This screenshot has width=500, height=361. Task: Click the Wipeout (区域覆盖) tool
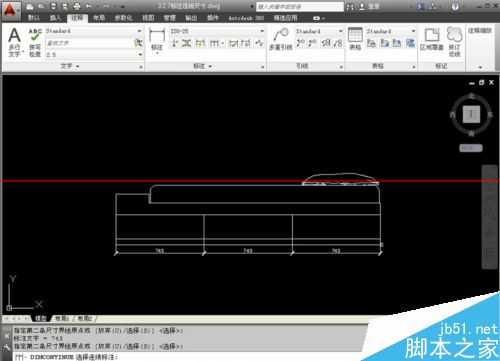[432, 39]
